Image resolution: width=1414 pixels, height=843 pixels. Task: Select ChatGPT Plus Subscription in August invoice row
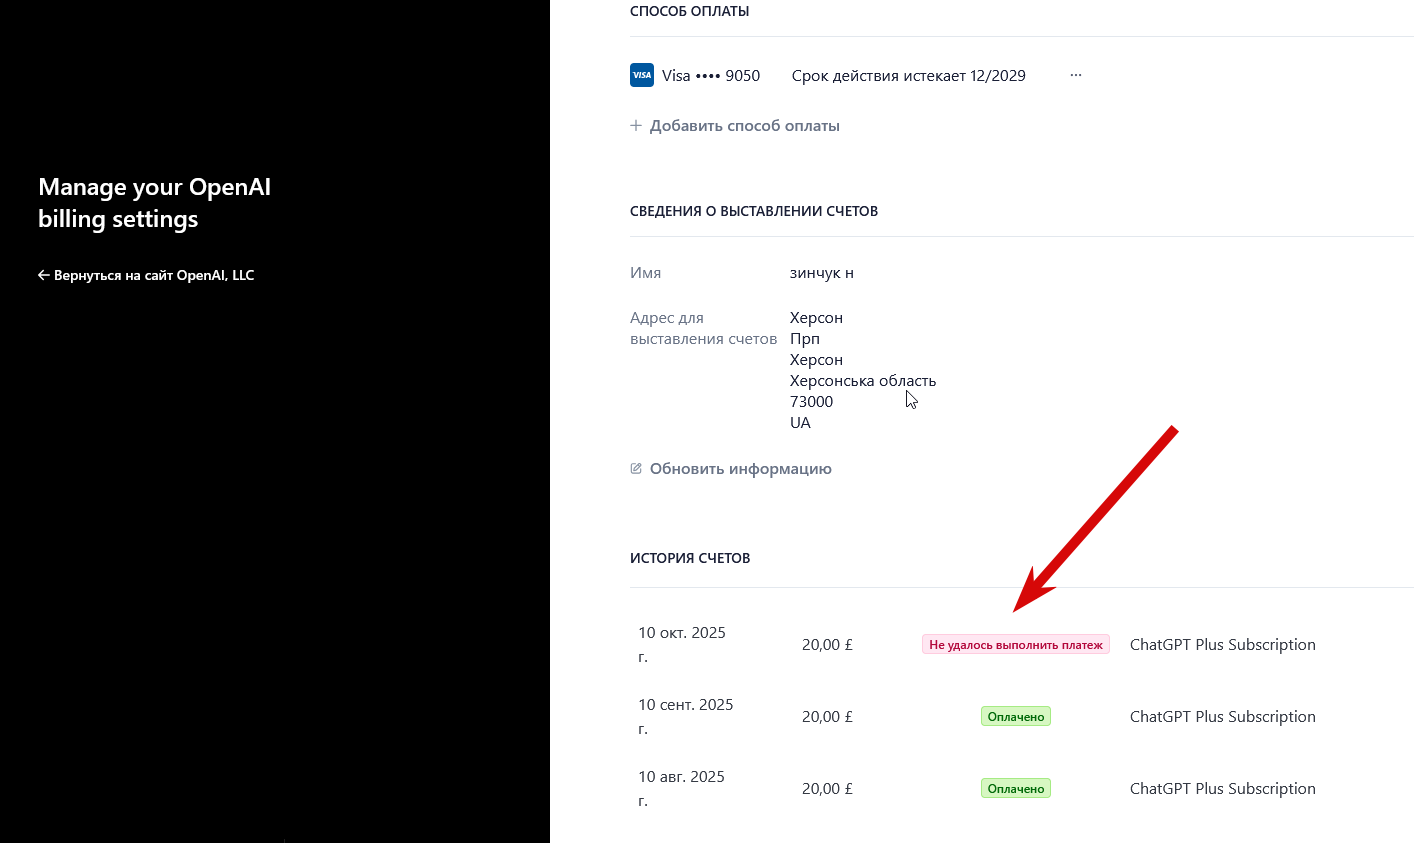tap(1222, 789)
